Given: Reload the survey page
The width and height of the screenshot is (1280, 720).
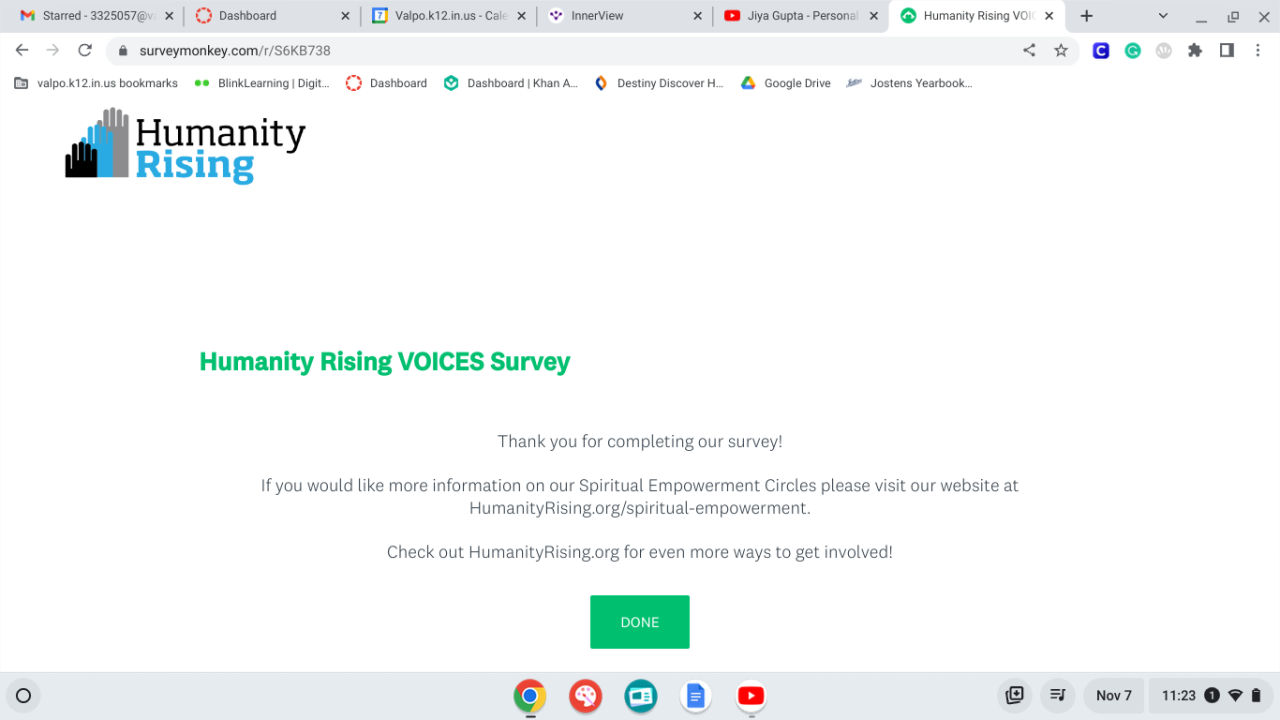Looking at the screenshot, I should tap(85, 50).
